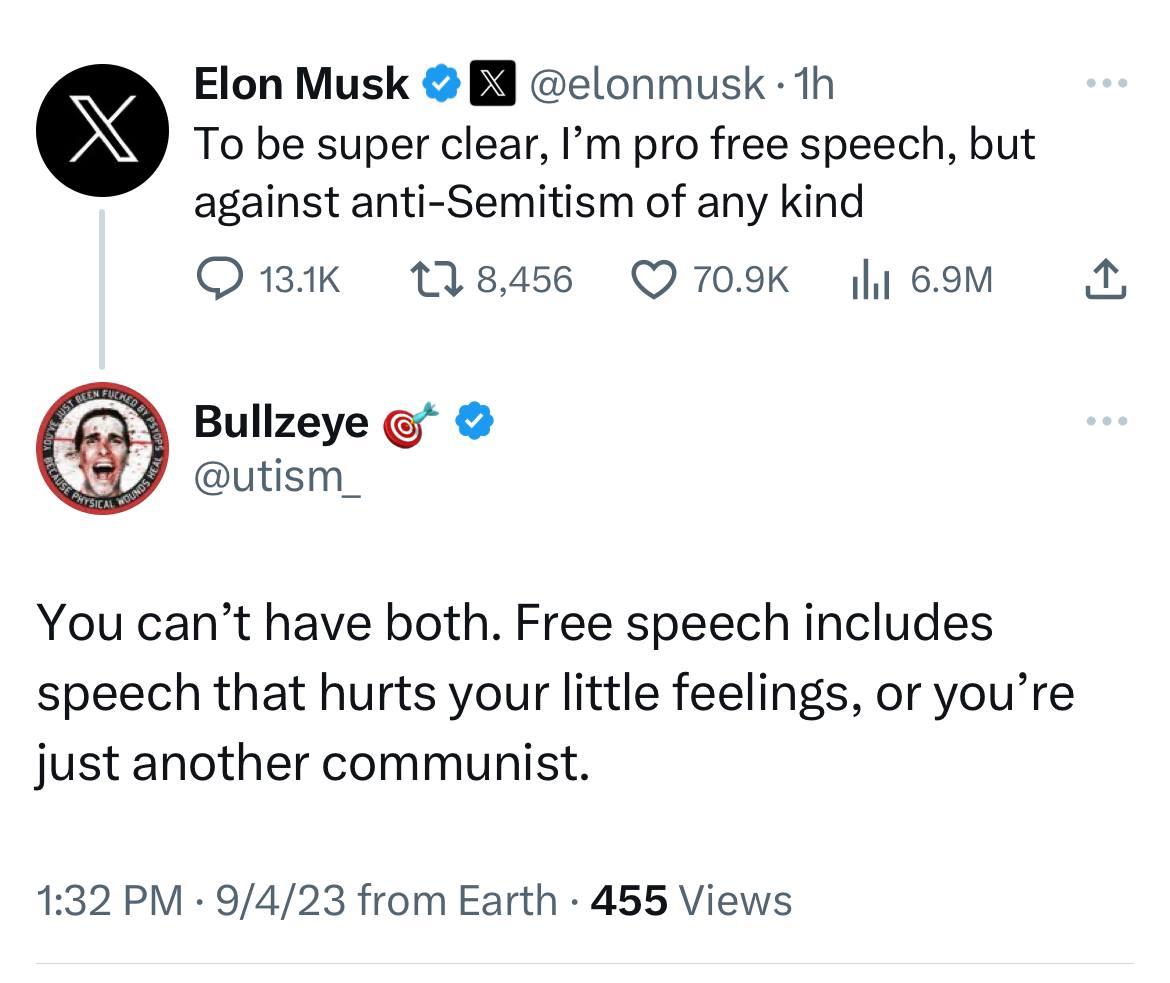This screenshot has height=983, width=1170.
Task: Open the Elon Musk display name link
Action: pos(300,84)
